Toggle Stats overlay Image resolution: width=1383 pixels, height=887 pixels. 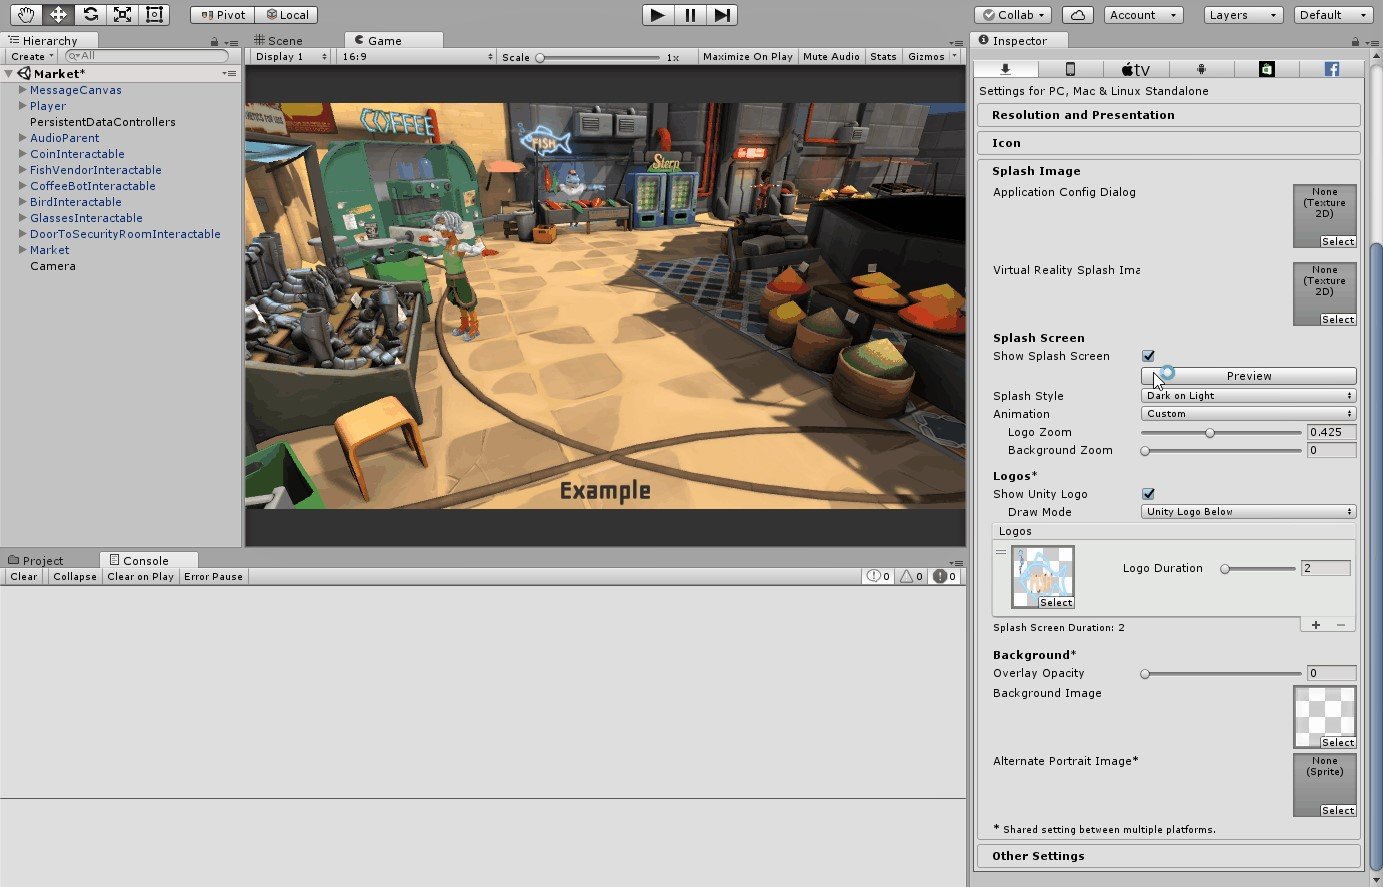click(x=883, y=57)
